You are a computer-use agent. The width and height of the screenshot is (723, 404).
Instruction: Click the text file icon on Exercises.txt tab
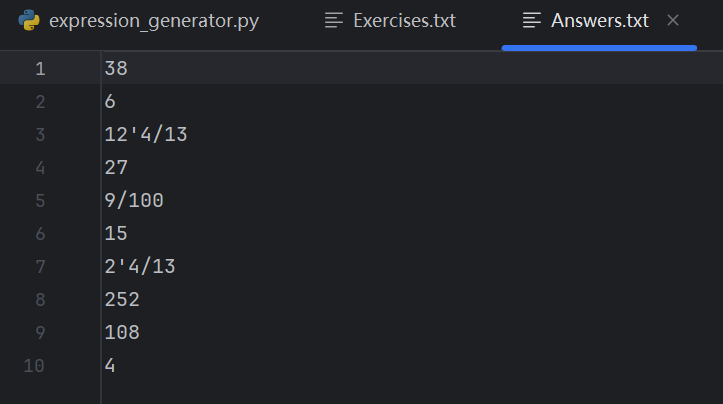click(x=335, y=20)
